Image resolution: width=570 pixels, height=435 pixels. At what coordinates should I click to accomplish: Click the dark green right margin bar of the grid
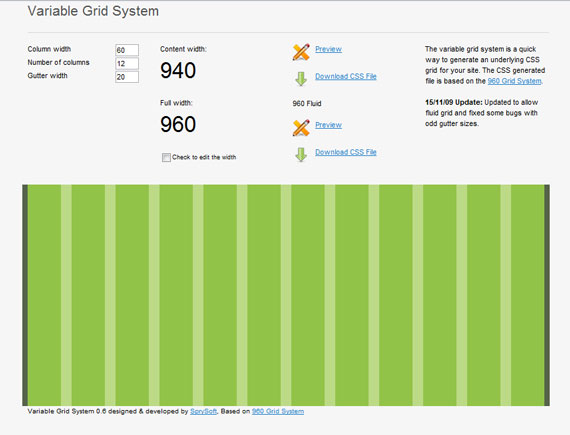point(547,295)
